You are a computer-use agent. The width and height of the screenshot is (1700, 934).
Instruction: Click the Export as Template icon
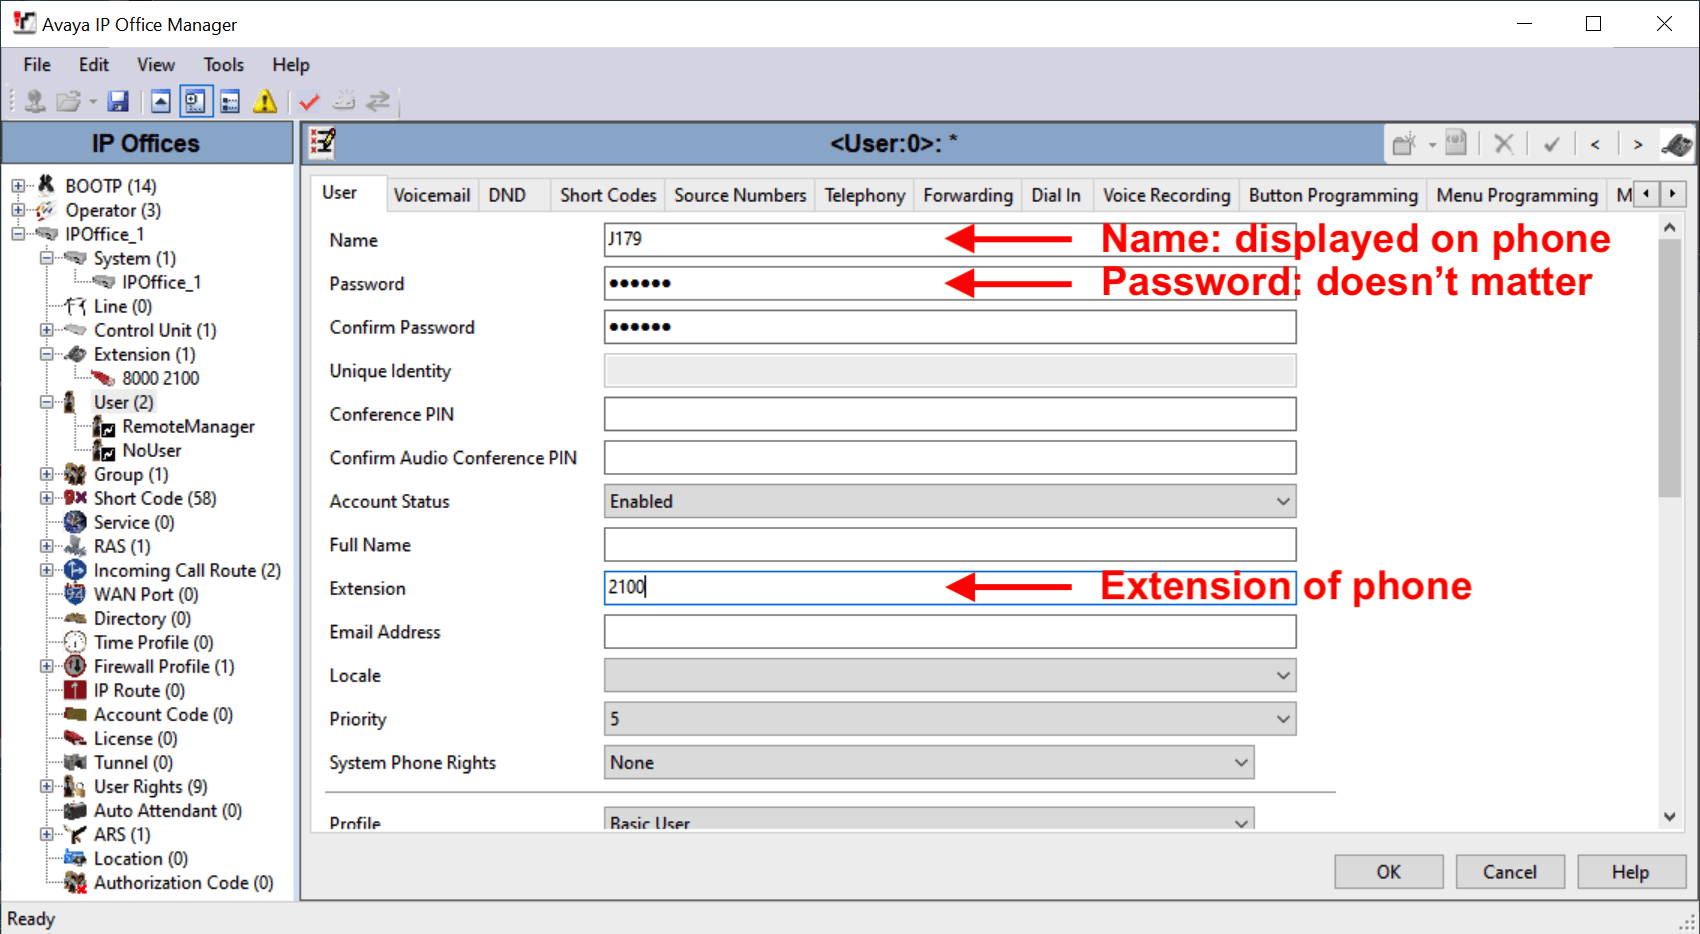[1456, 144]
